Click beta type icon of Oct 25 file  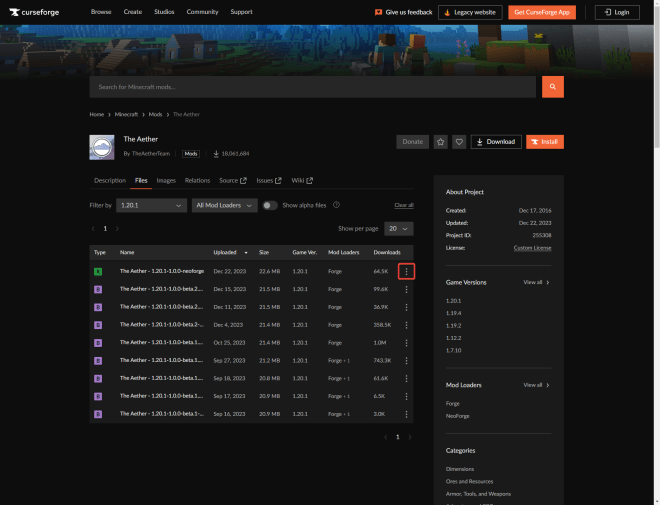point(98,343)
